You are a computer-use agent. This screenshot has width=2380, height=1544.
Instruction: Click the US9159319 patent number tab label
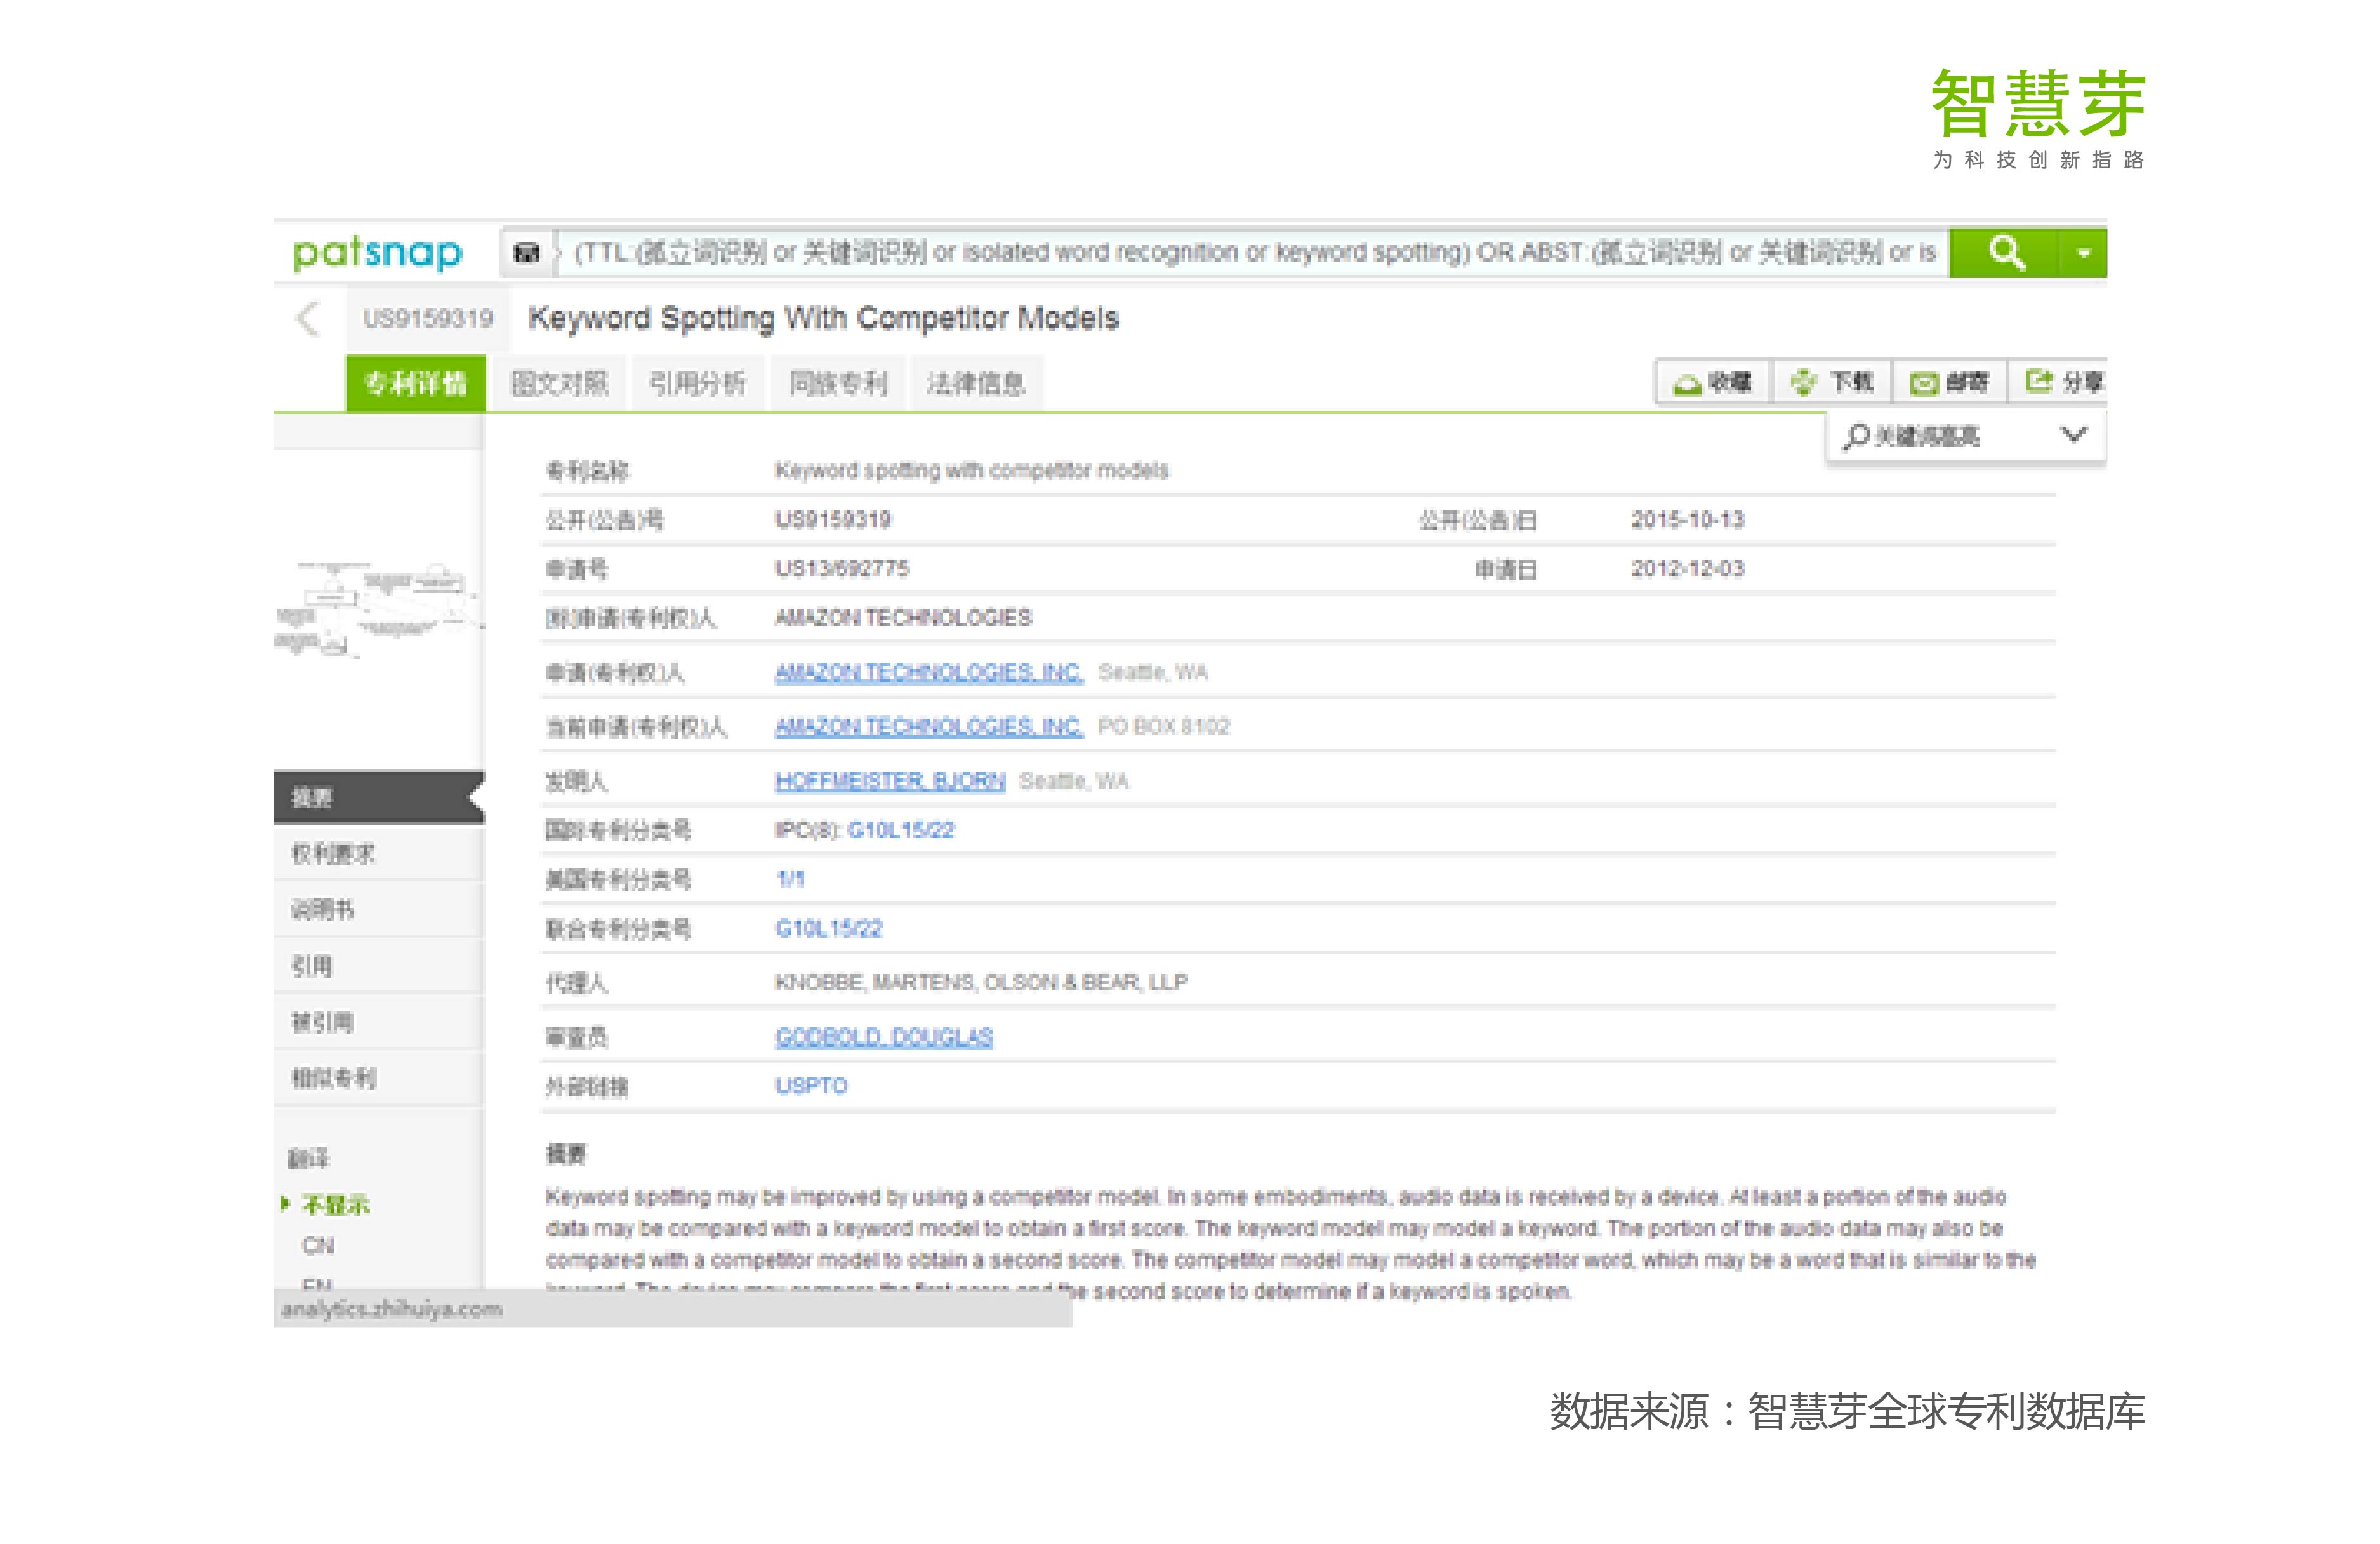pos(428,319)
